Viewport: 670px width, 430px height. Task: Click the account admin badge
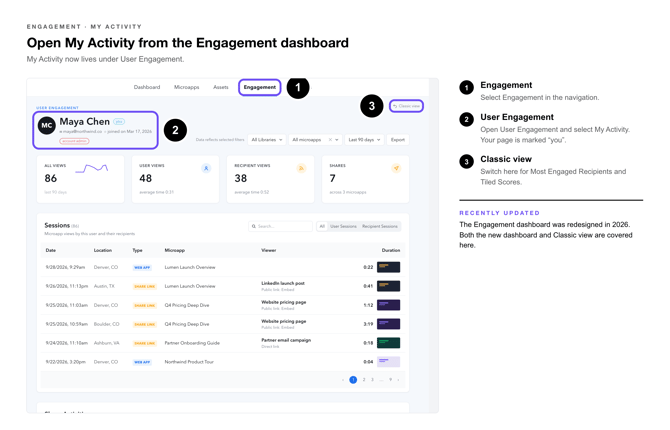[x=74, y=141]
